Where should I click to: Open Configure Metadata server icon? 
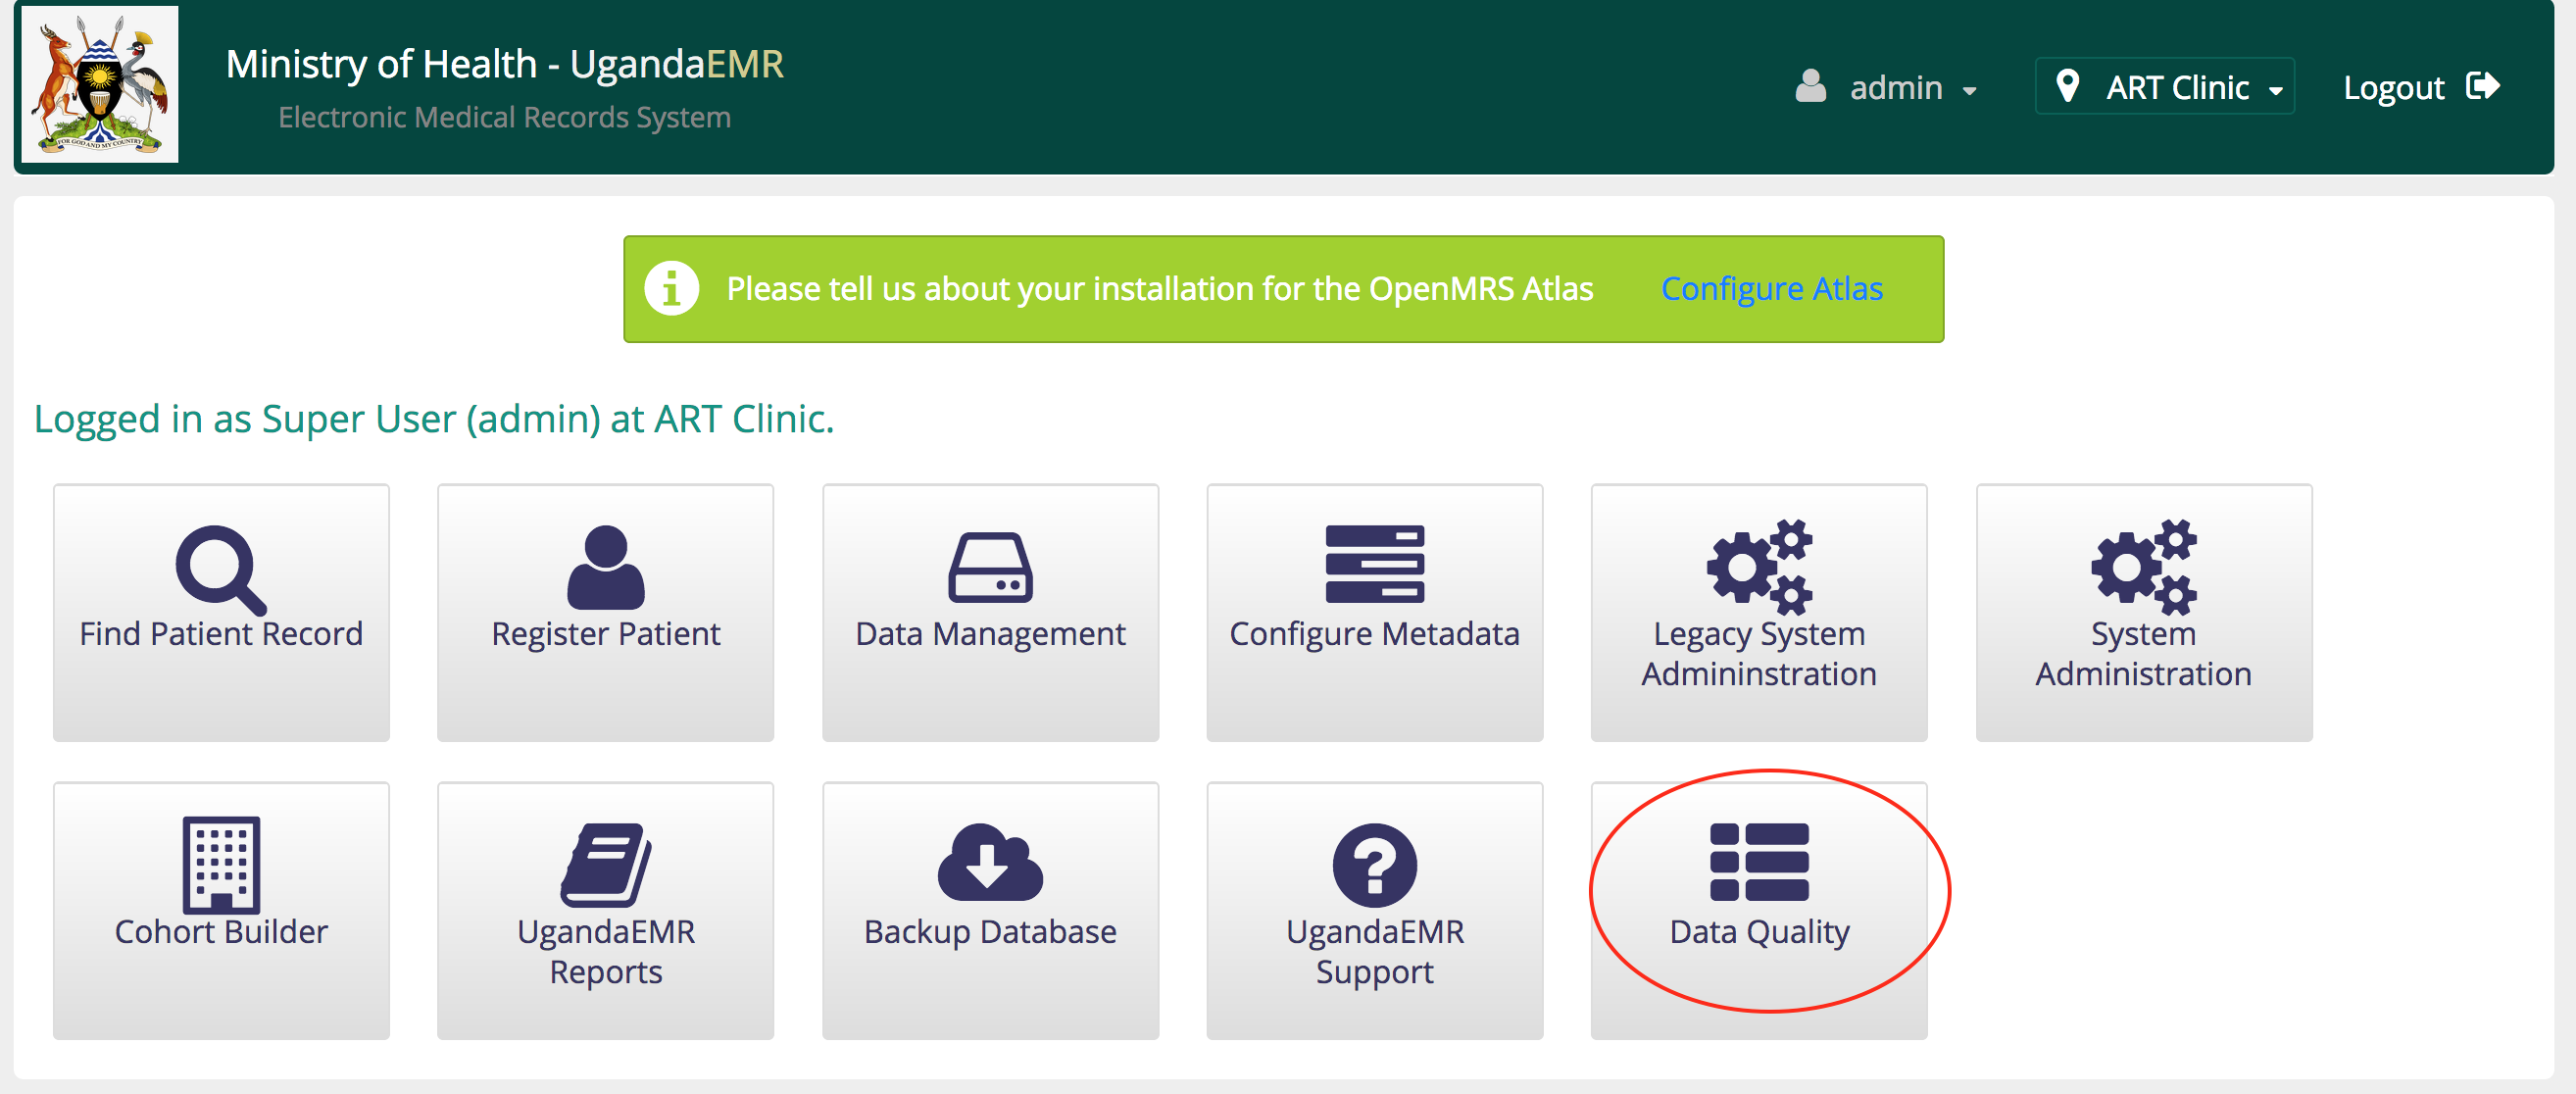[x=1374, y=564]
